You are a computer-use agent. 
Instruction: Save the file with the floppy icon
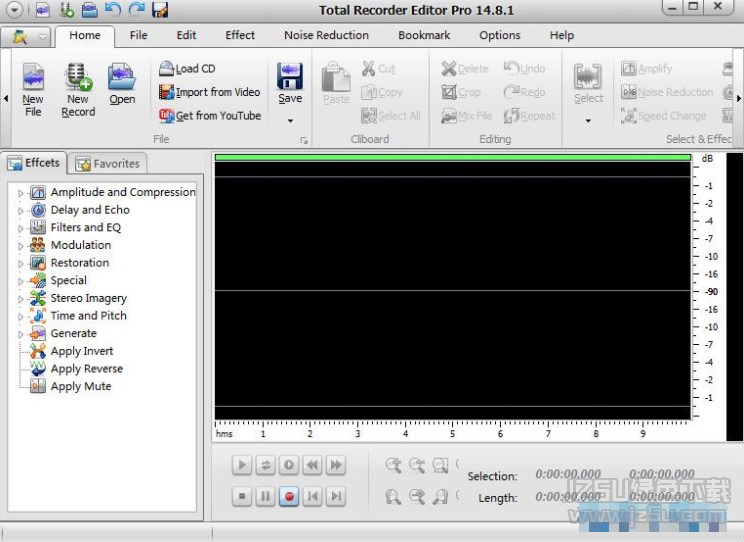[x=290, y=83]
